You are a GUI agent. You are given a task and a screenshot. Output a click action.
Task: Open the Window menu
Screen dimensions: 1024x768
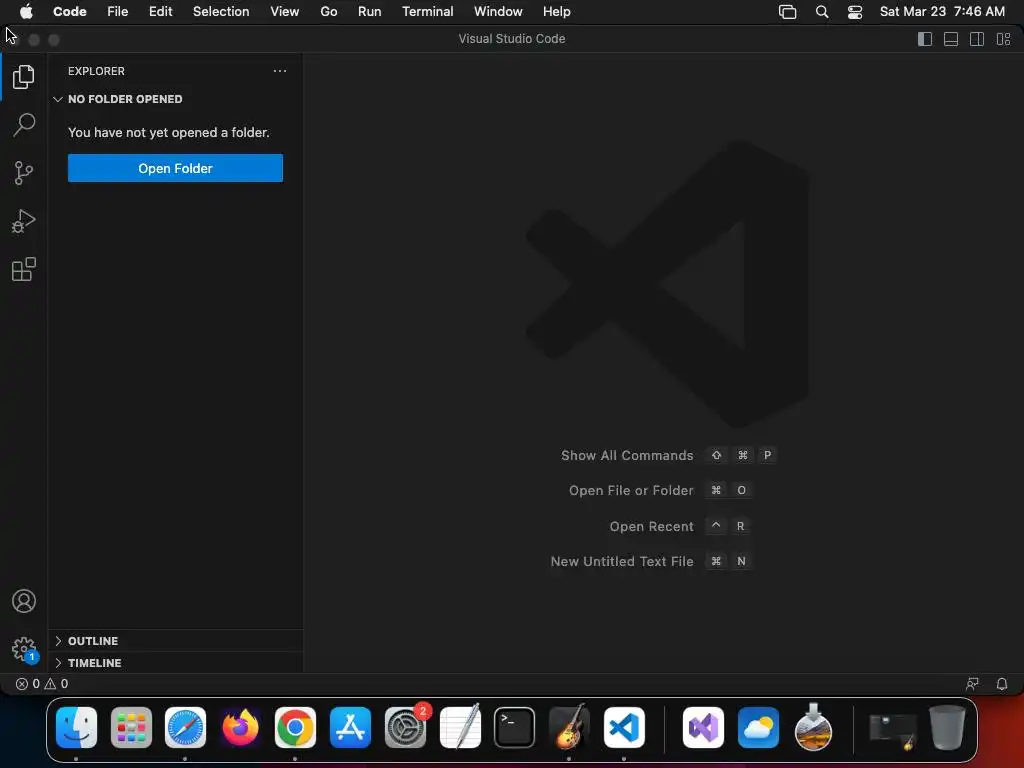[498, 12]
